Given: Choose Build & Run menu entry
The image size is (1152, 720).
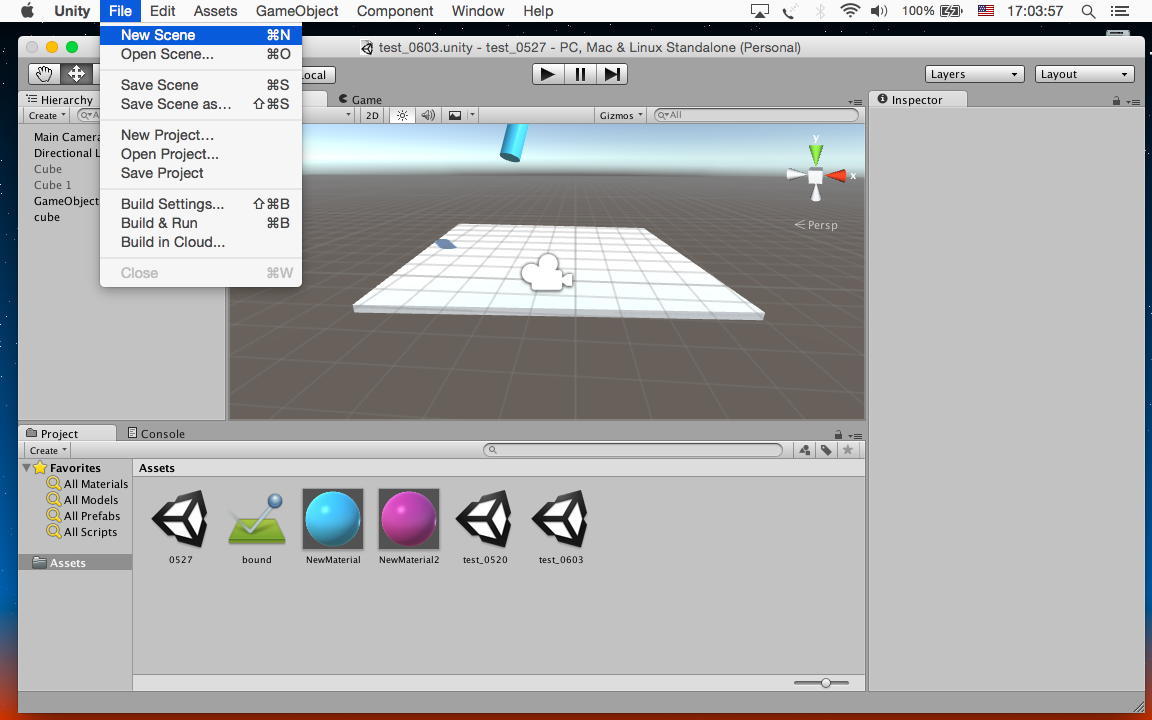Looking at the screenshot, I should pyautogui.click(x=201, y=223).
